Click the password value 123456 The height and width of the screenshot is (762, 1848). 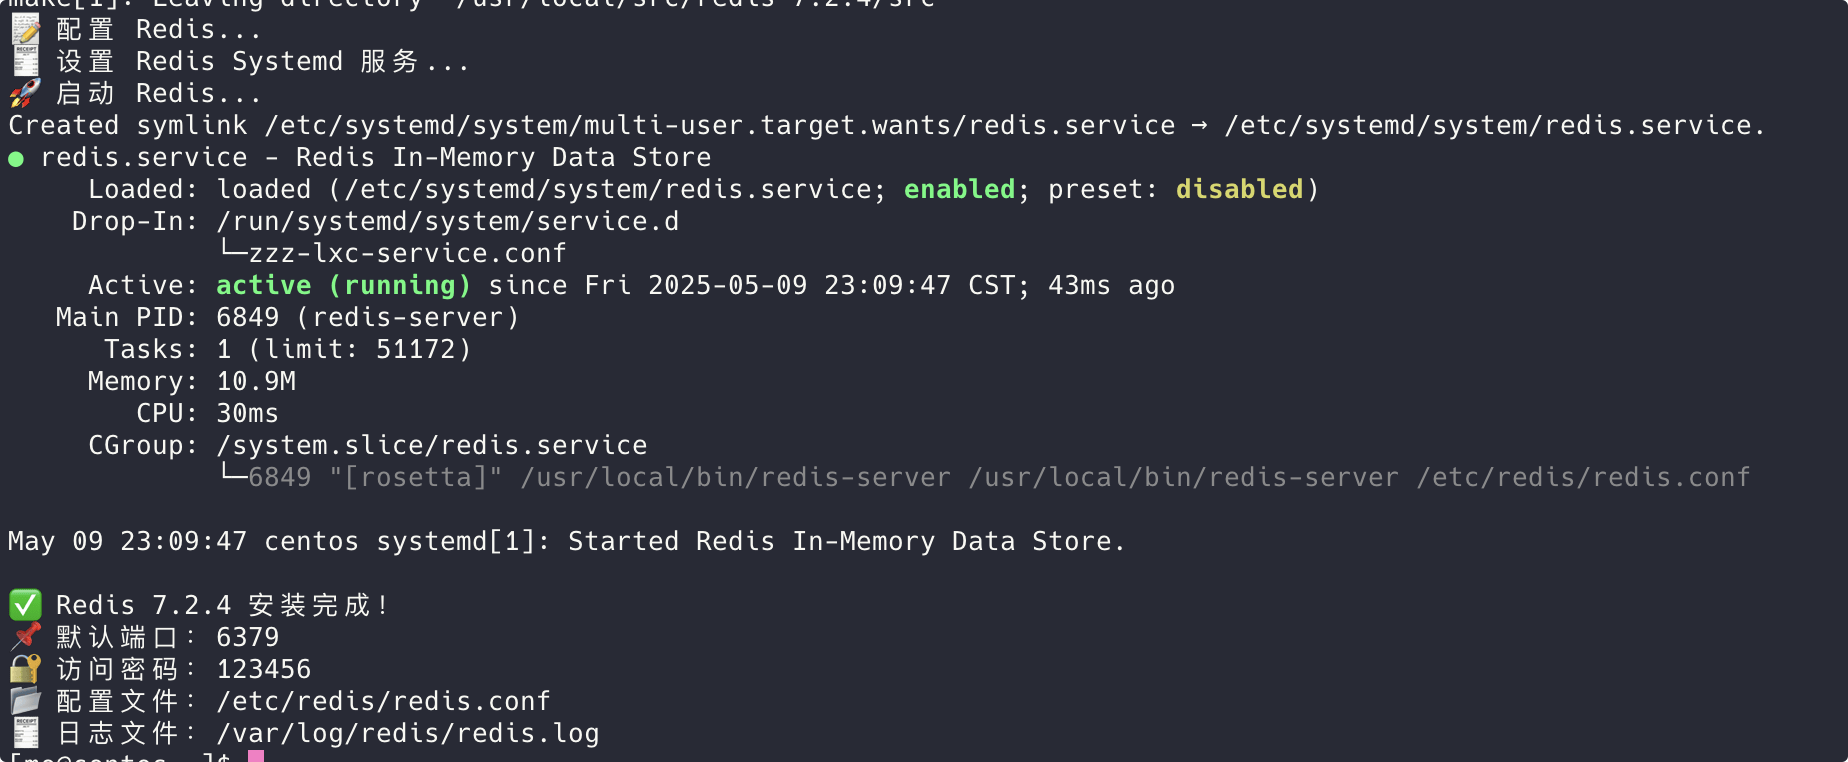pyautogui.click(x=263, y=669)
